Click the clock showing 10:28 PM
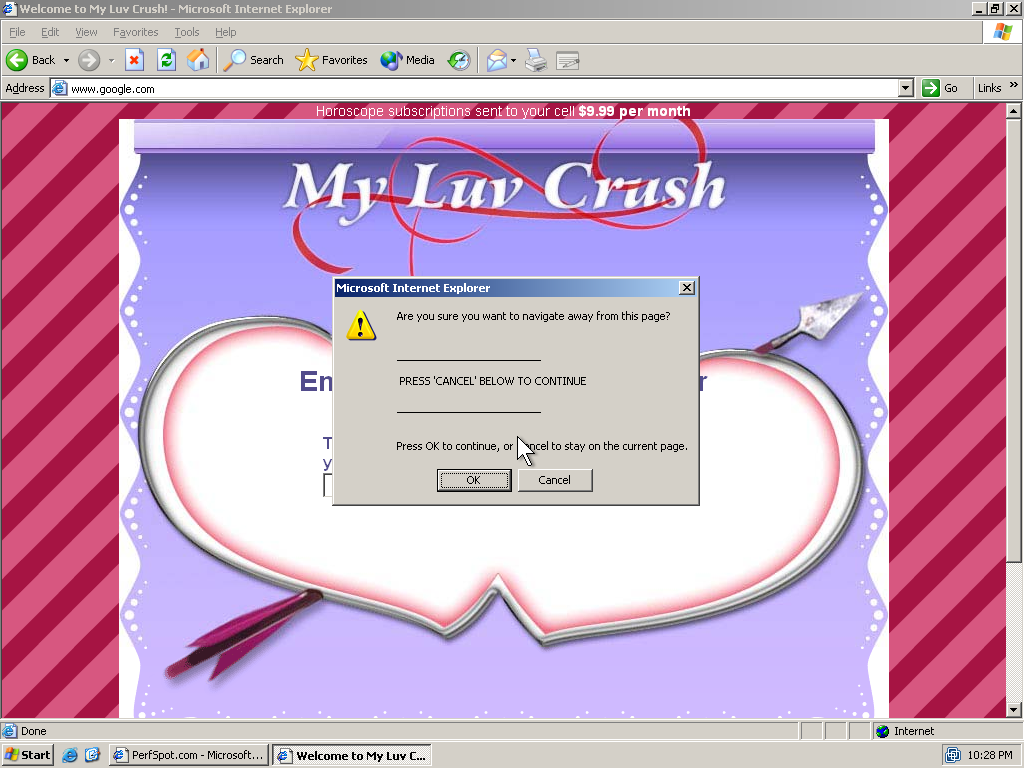The width and height of the screenshot is (1024, 768). [989, 756]
